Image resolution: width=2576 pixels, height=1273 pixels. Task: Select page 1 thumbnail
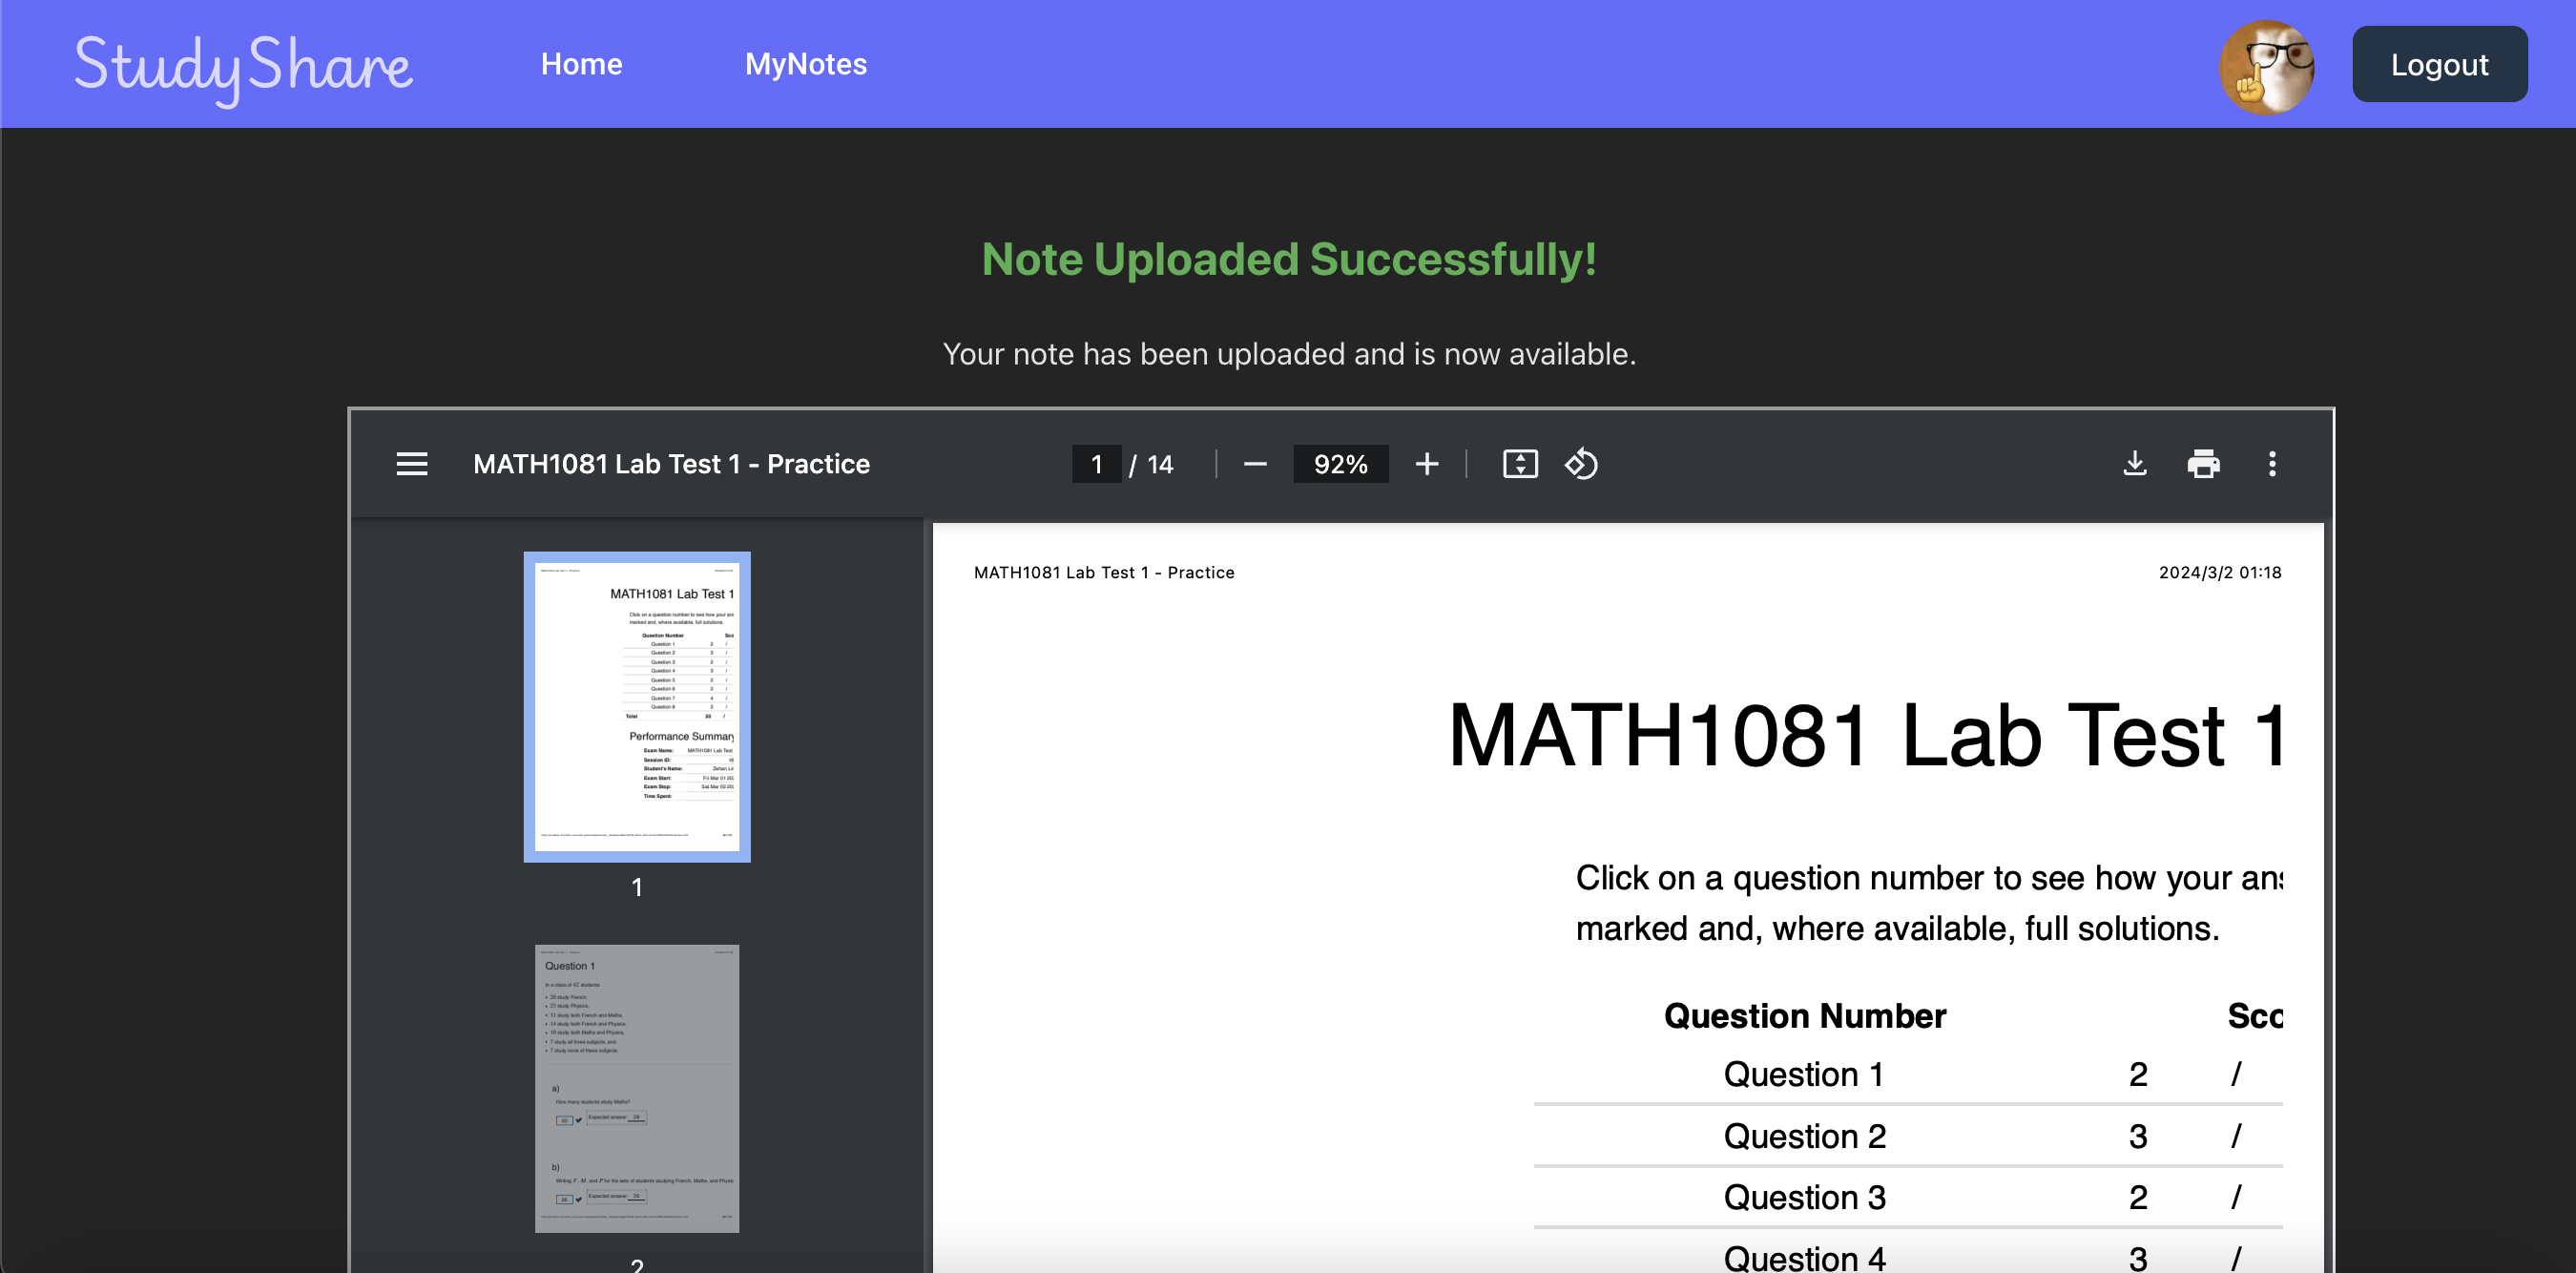(x=637, y=707)
